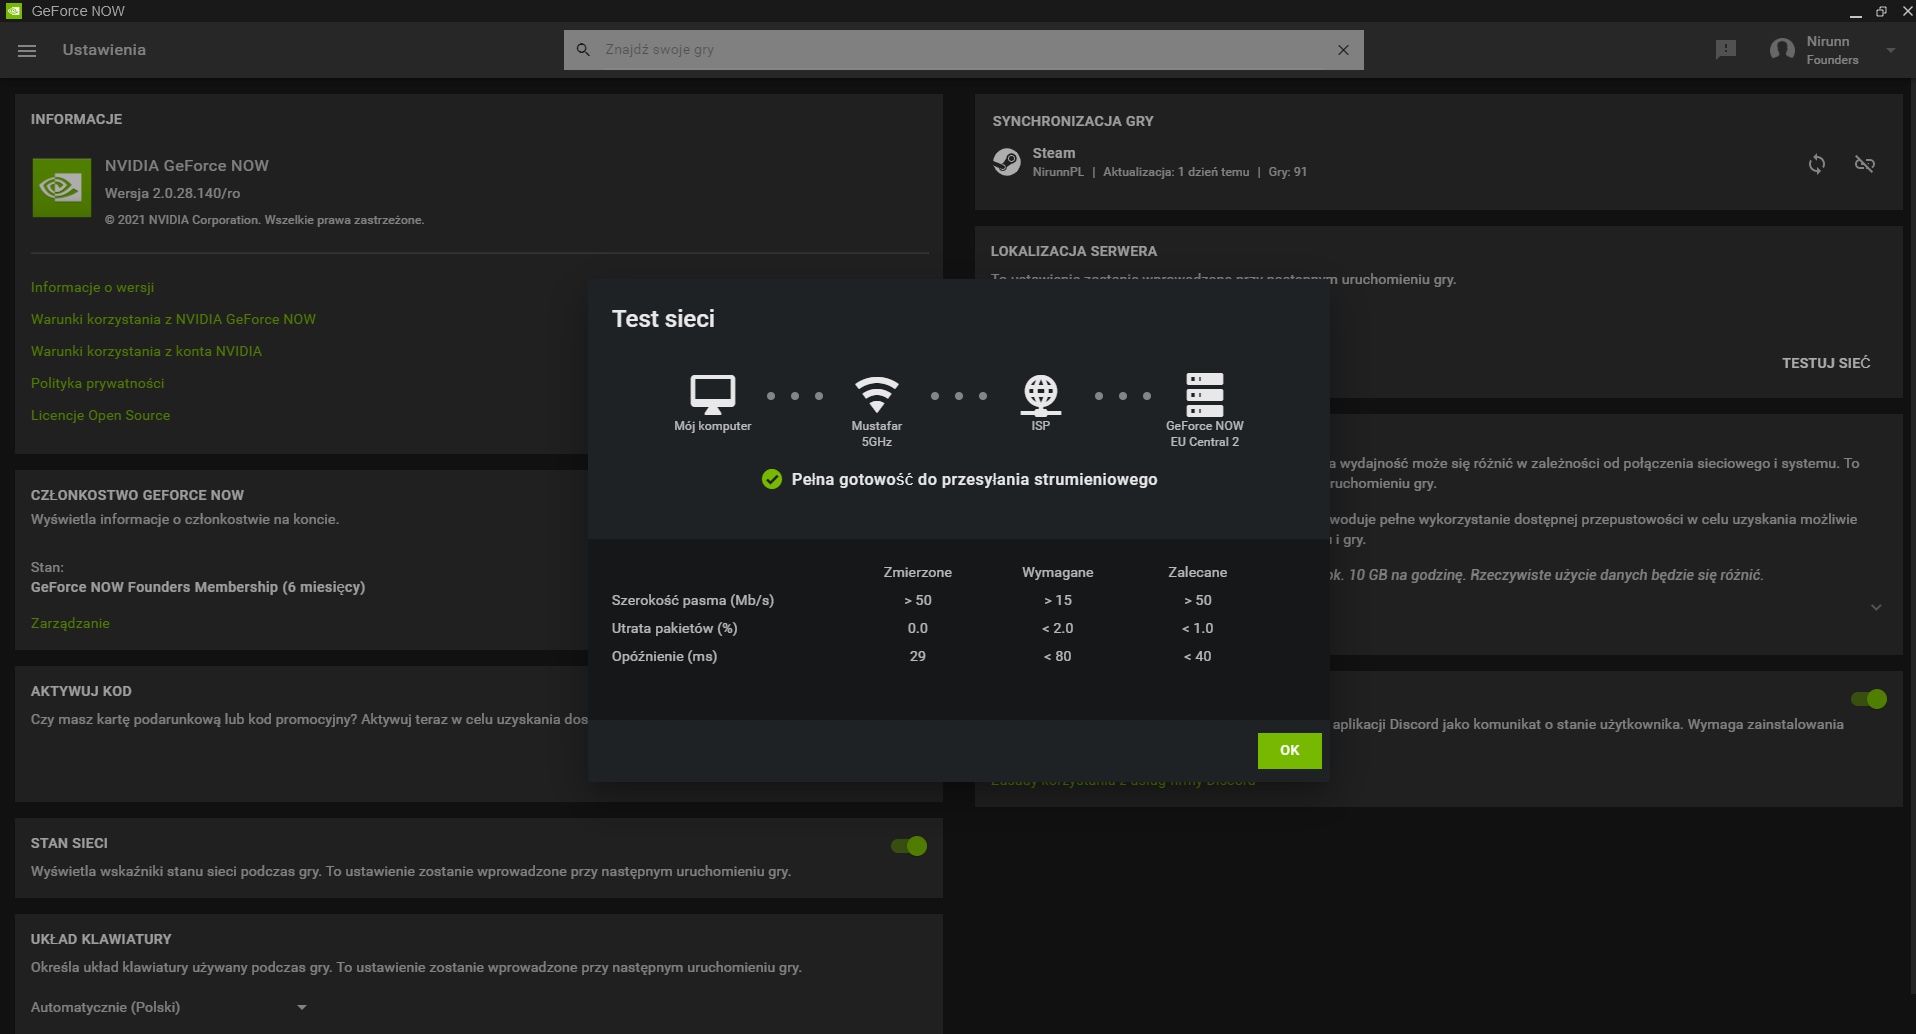Refresh Steam game sync
1916x1034 pixels.
click(x=1817, y=164)
